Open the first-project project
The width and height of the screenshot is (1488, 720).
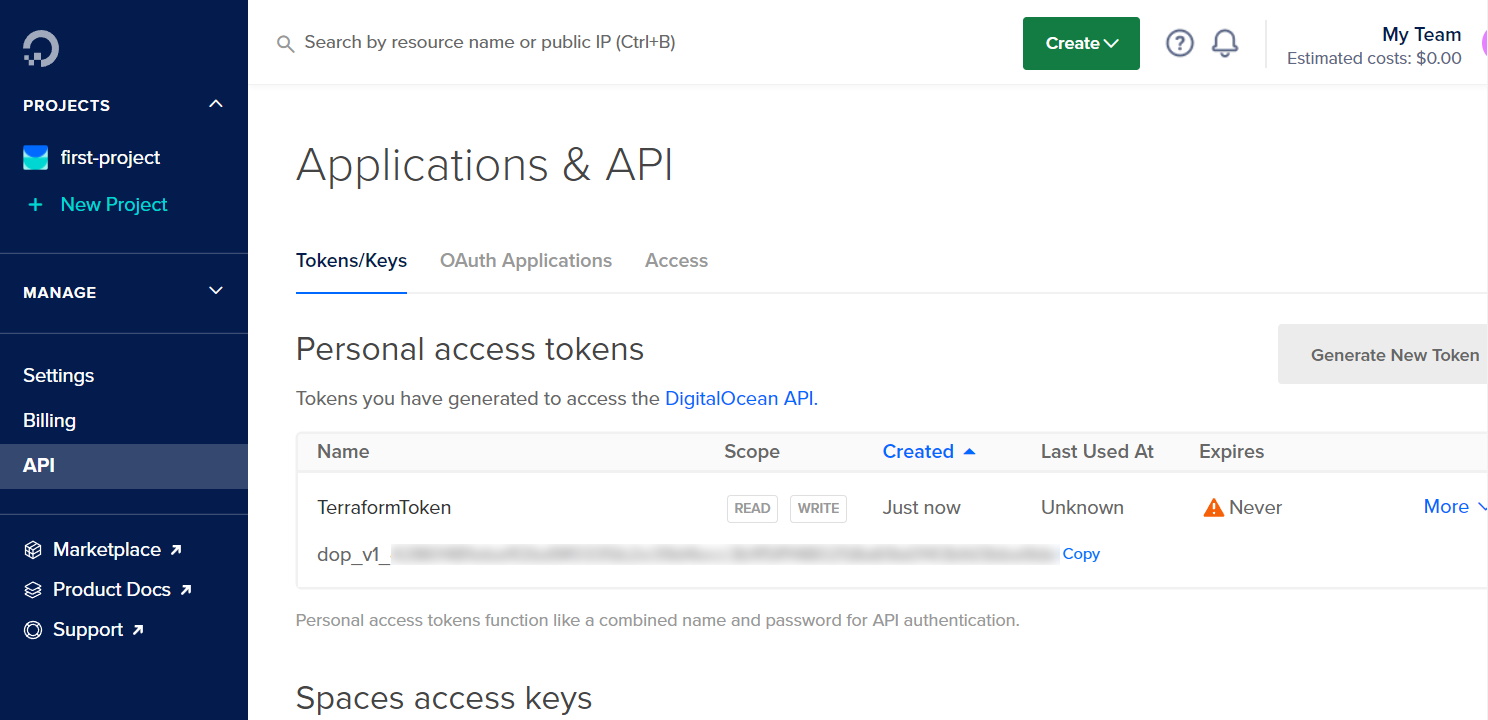110,158
